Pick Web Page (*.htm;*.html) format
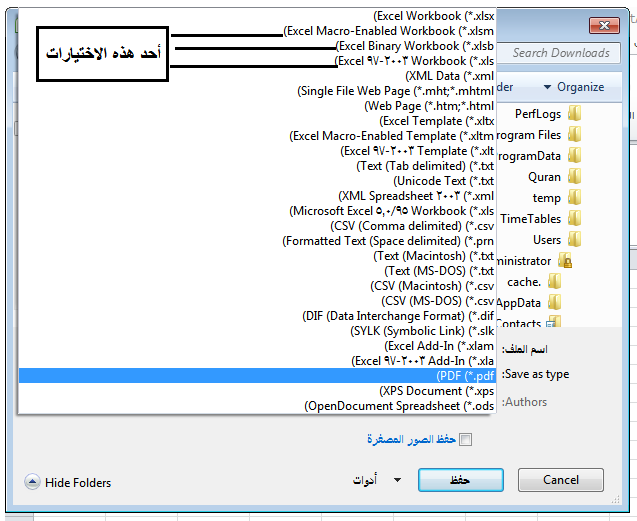 (x=257, y=106)
